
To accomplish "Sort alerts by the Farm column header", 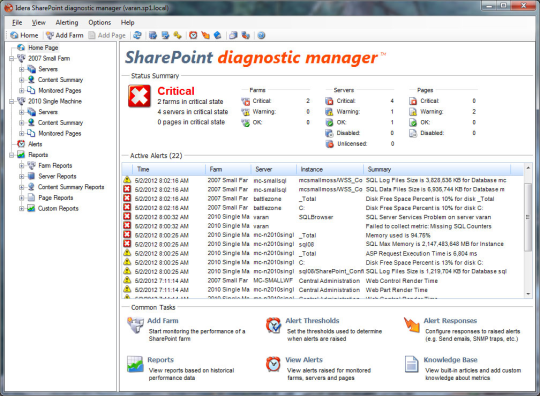I will click(x=228, y=169).
